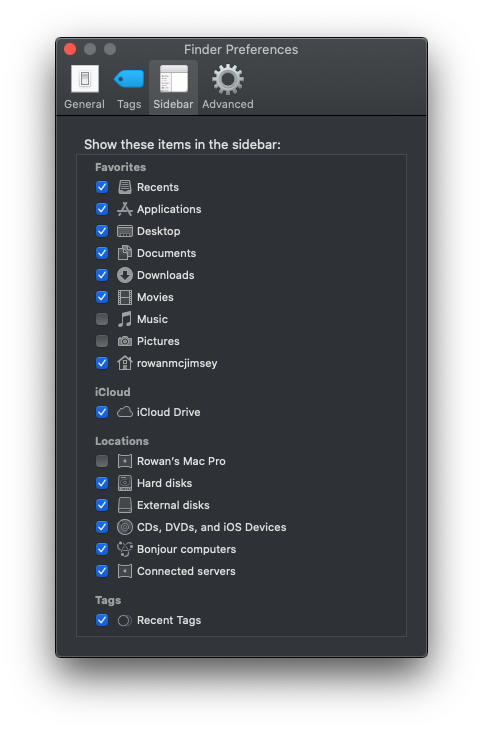Open the blue Tags preferences icon
The height and width of the screenshot is (731, 483).
coord(129,79)
